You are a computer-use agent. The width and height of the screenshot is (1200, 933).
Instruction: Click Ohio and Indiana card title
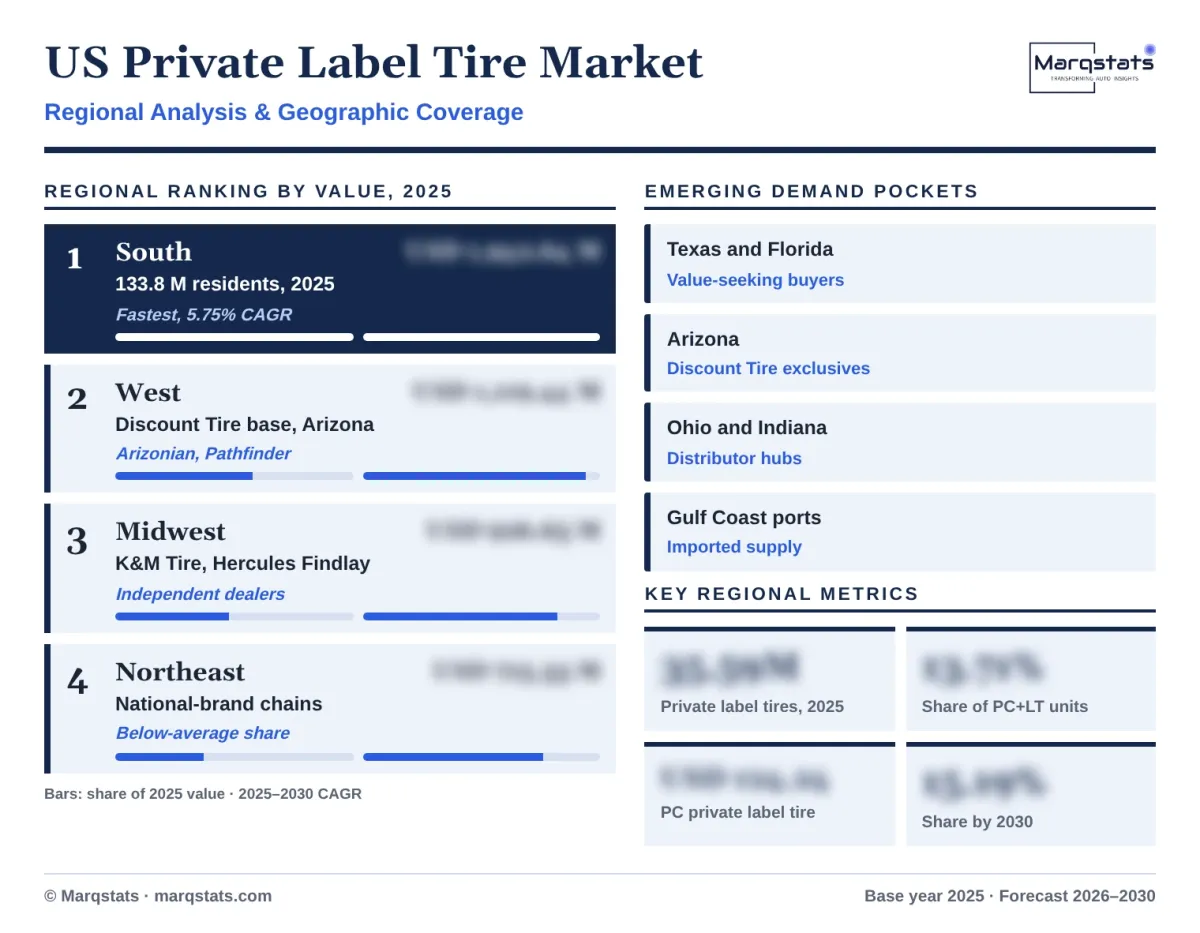747,427
